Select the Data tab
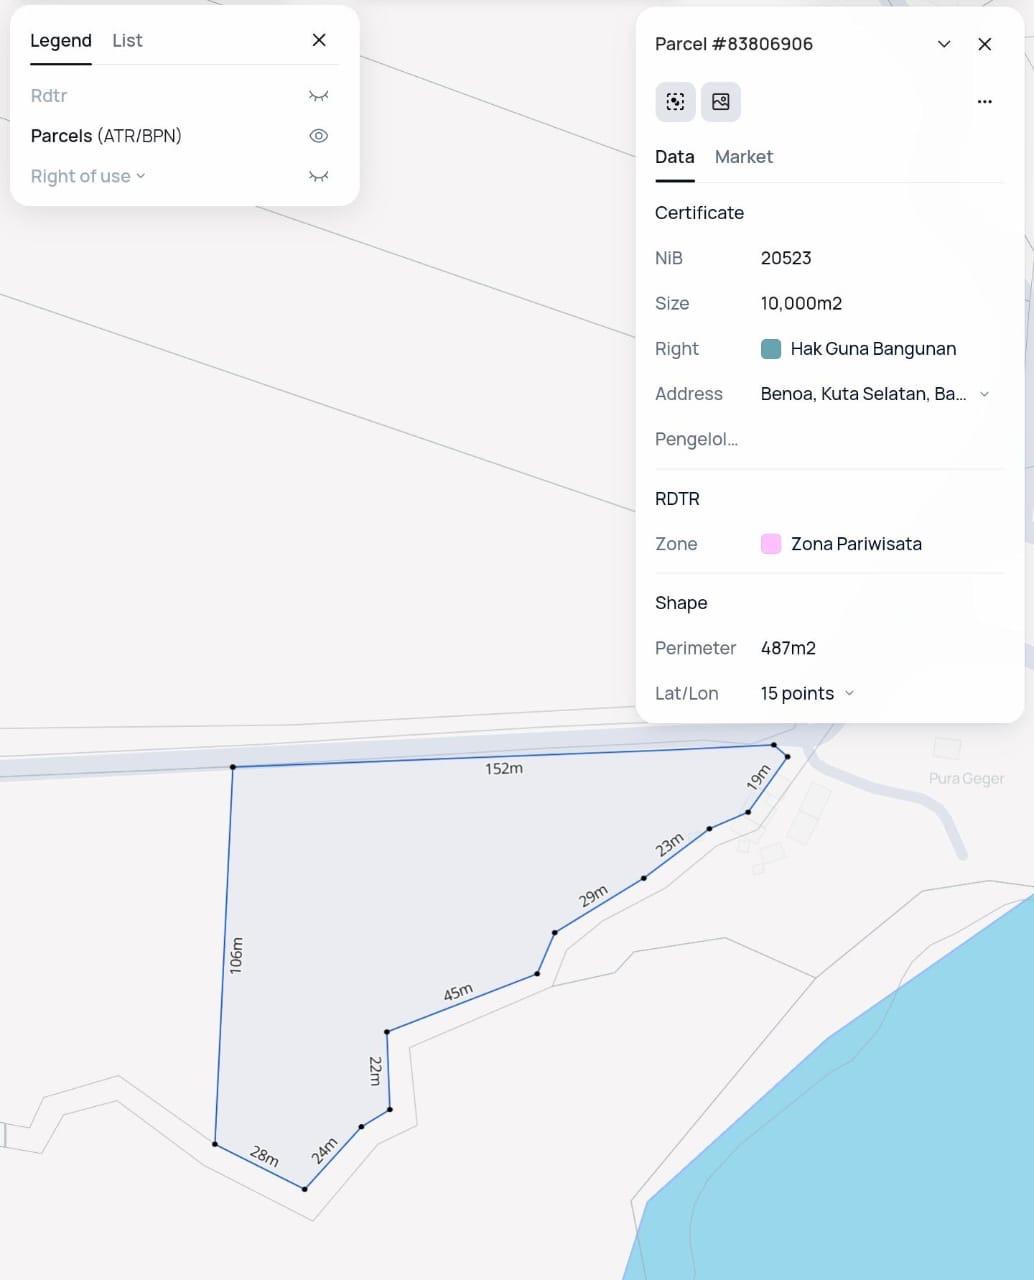Screen dimensions: 1034x1280 674,157
